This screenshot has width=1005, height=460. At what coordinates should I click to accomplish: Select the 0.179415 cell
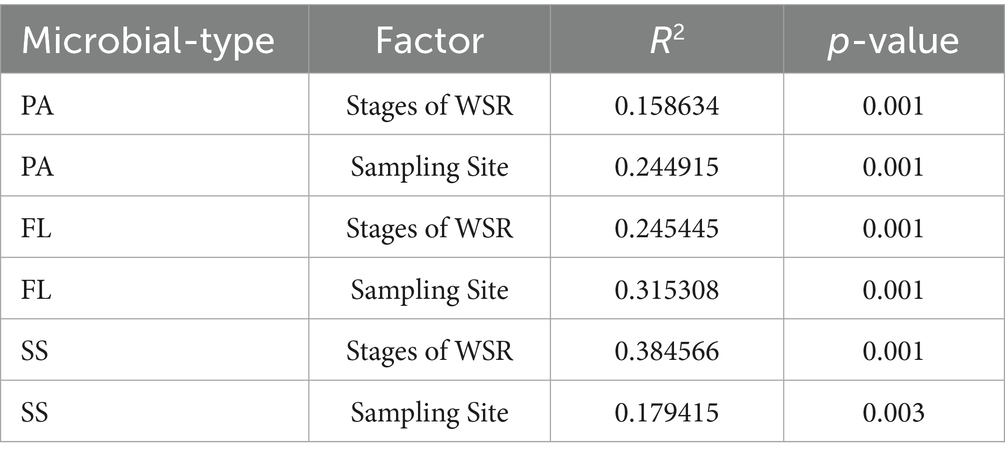(x=666, y=412)
